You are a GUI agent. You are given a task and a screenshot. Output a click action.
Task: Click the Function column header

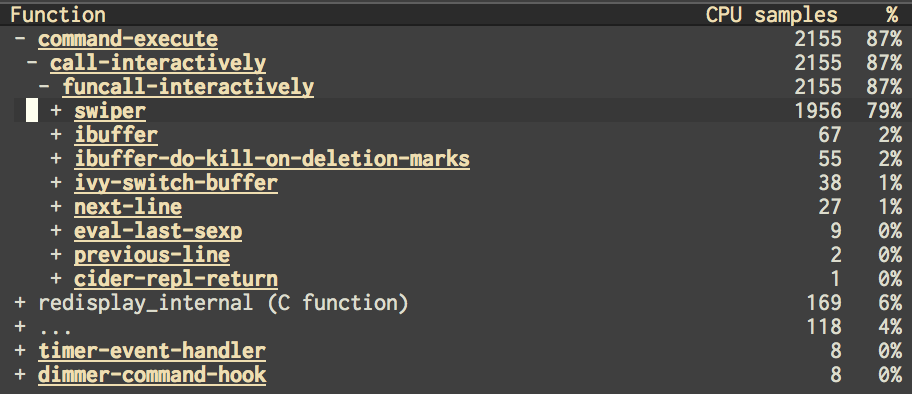click(58, 15)
